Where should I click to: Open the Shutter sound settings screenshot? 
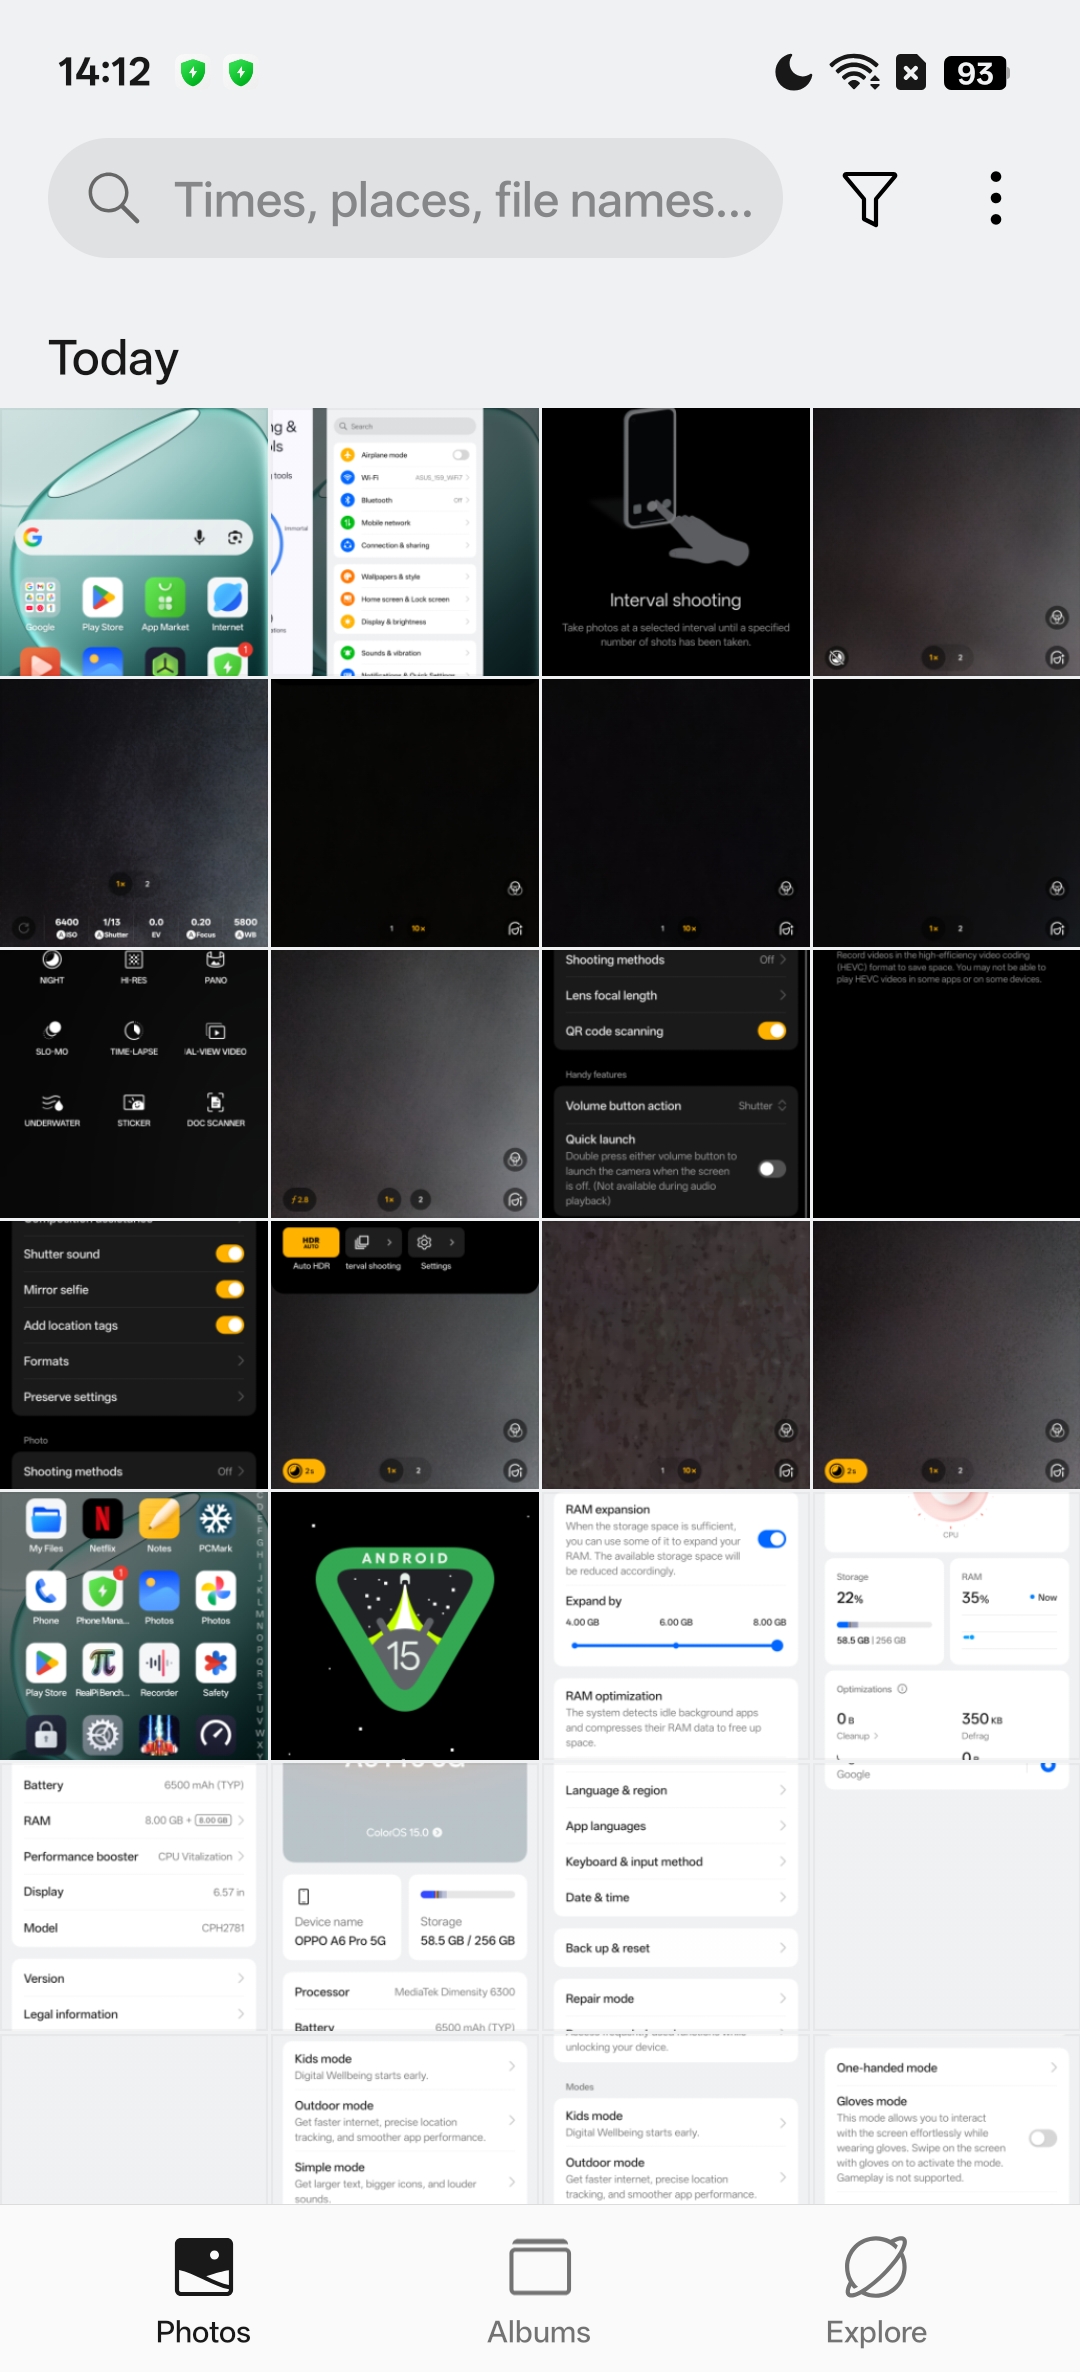pyautogui.click(x=134, y=1354)
